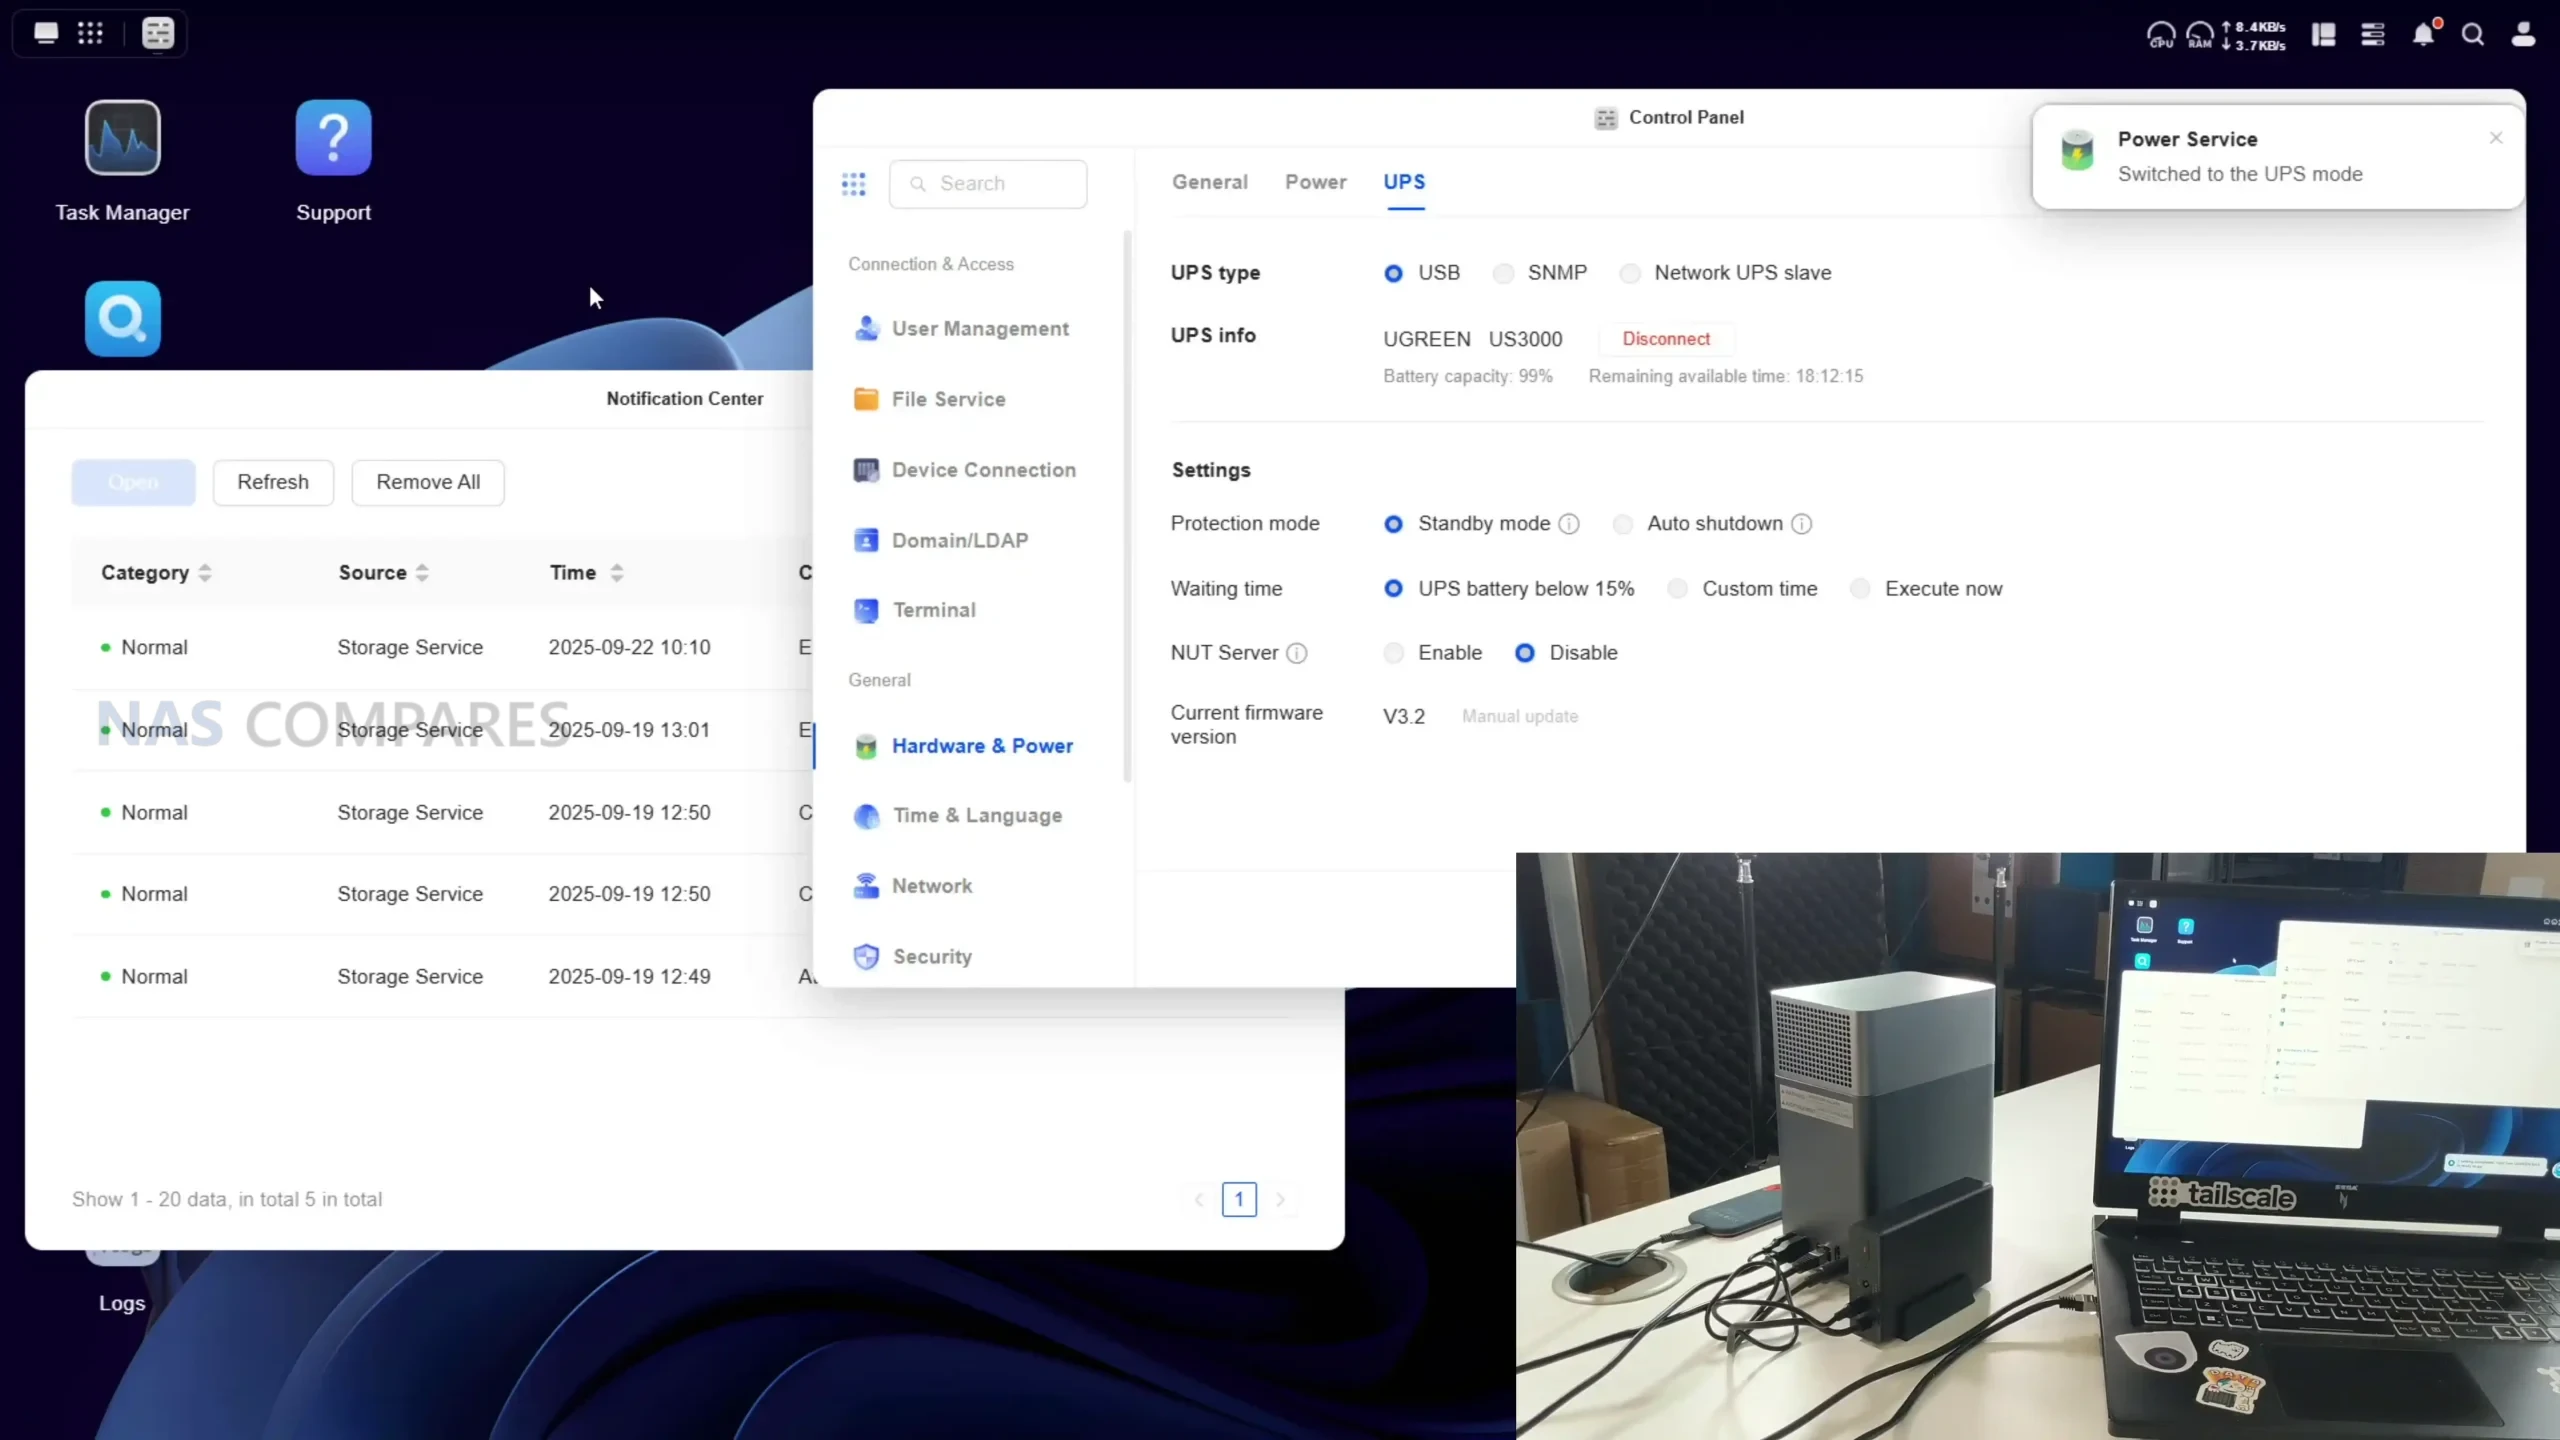The width and height of the screenshot is (2560, 1440).
Task: Check the RAM usage gauge icon
Action: tap(2200, 35)
